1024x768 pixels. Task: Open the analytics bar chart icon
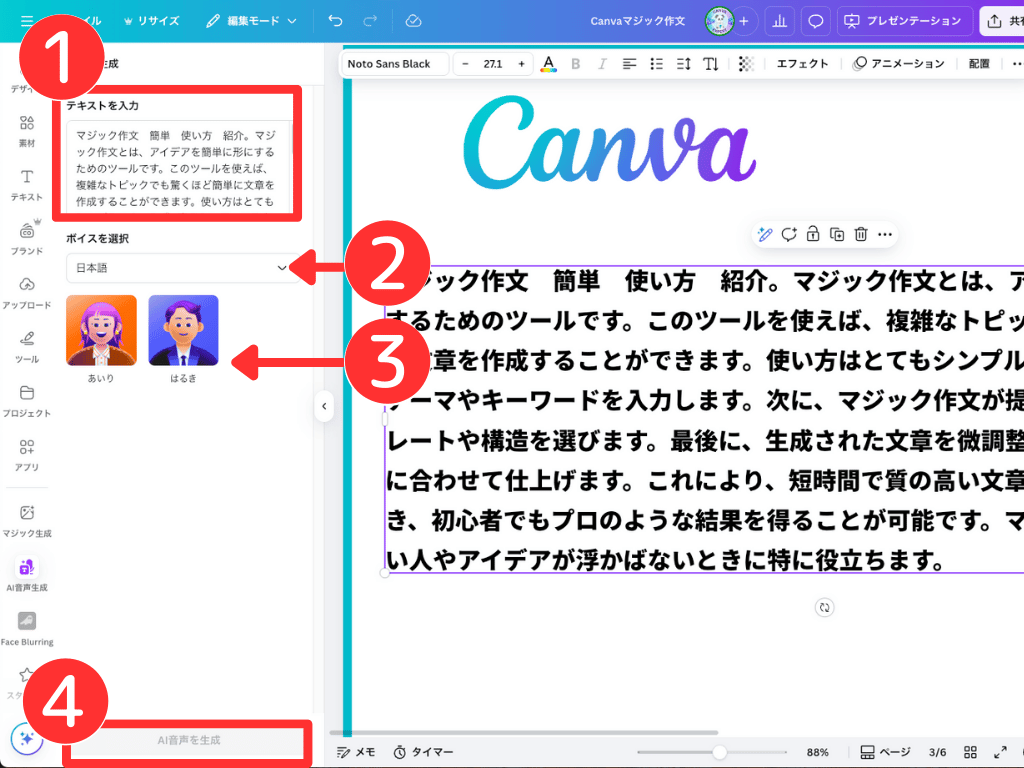(x=780, y=21)
